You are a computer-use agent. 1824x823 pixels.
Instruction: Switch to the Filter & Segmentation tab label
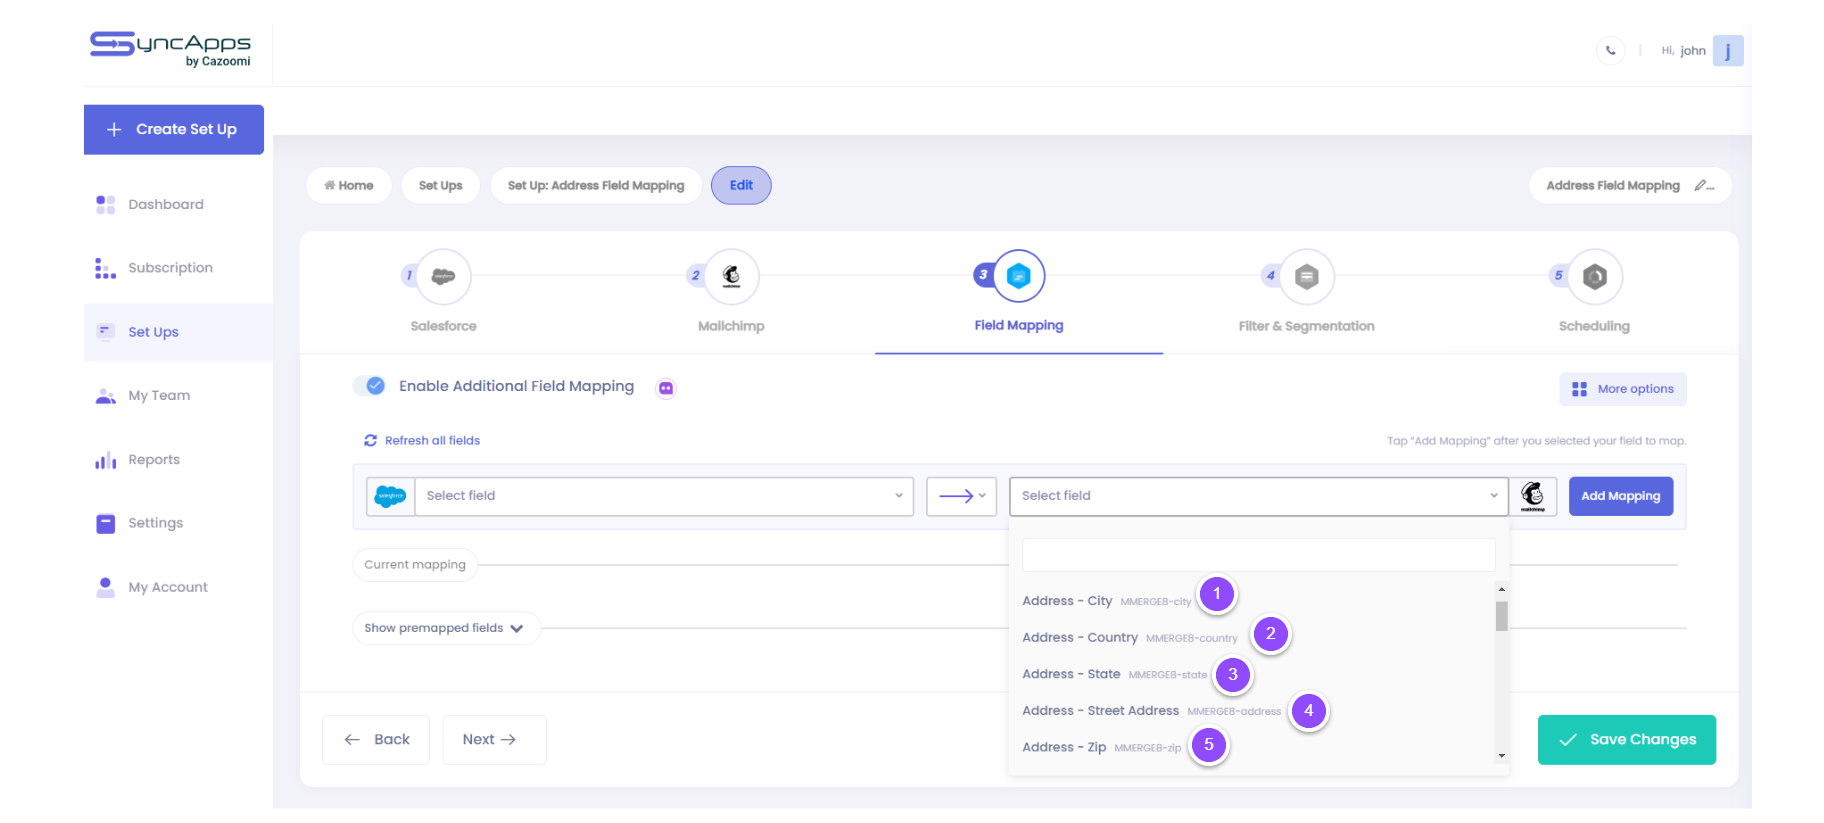(x=1306, y=326)
